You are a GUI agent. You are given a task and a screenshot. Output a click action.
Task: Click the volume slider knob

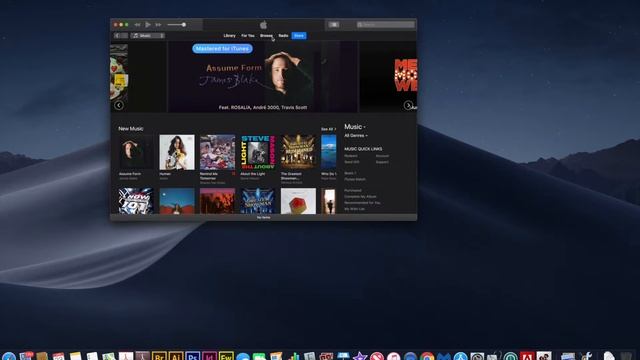(x=184, y=25)
